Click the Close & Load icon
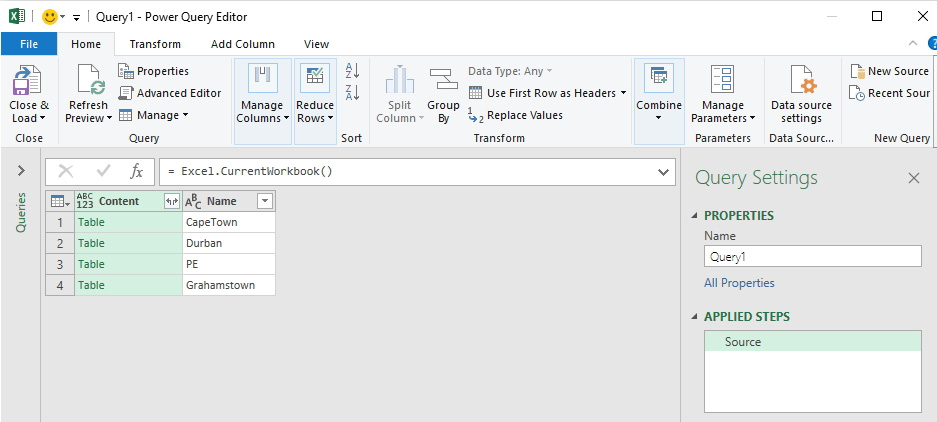 pyautogui.click(x=27, y=79)
